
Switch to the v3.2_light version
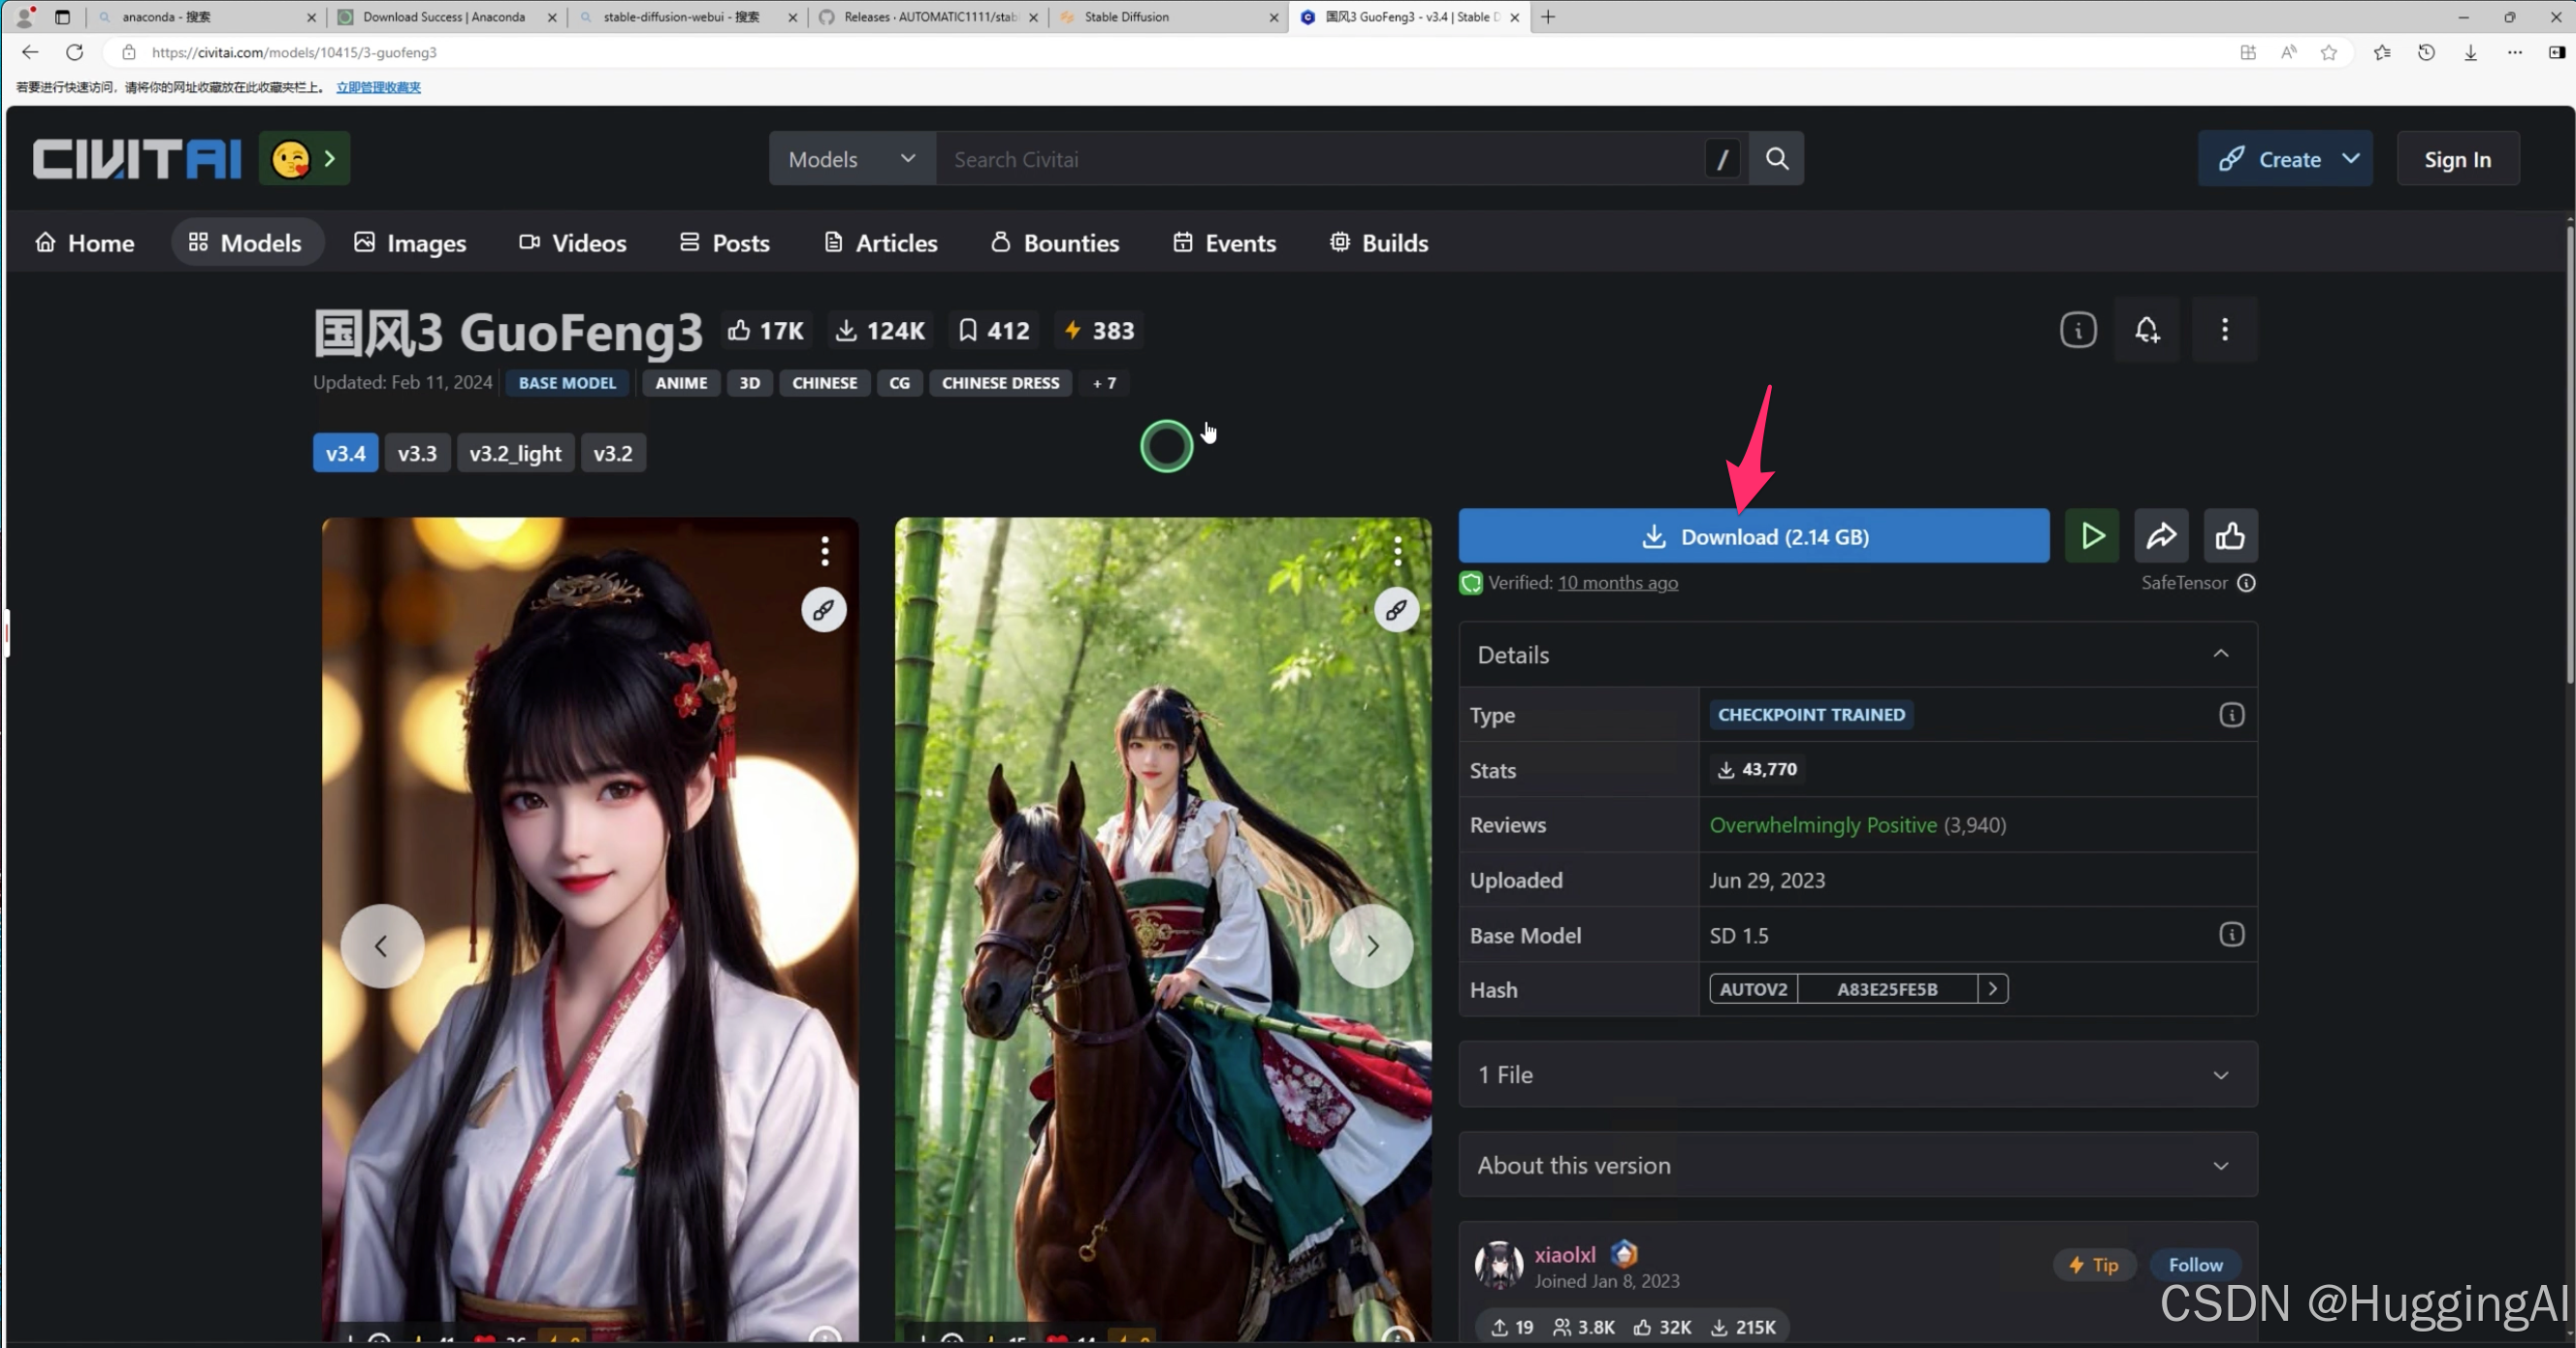pyautogui.click(x=515, y=453)
